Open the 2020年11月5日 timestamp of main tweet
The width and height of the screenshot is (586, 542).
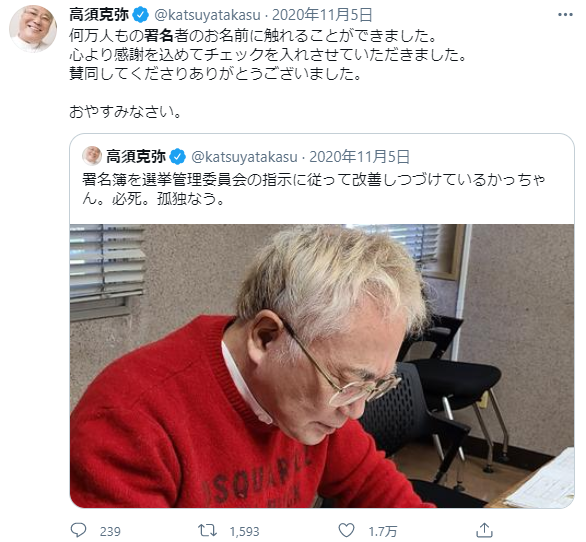click(322, 15)
